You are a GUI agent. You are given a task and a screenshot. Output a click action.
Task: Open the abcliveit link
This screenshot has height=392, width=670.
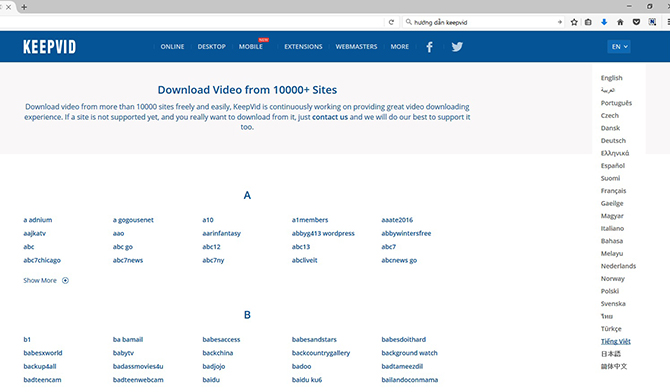click(x=304, y=260)
